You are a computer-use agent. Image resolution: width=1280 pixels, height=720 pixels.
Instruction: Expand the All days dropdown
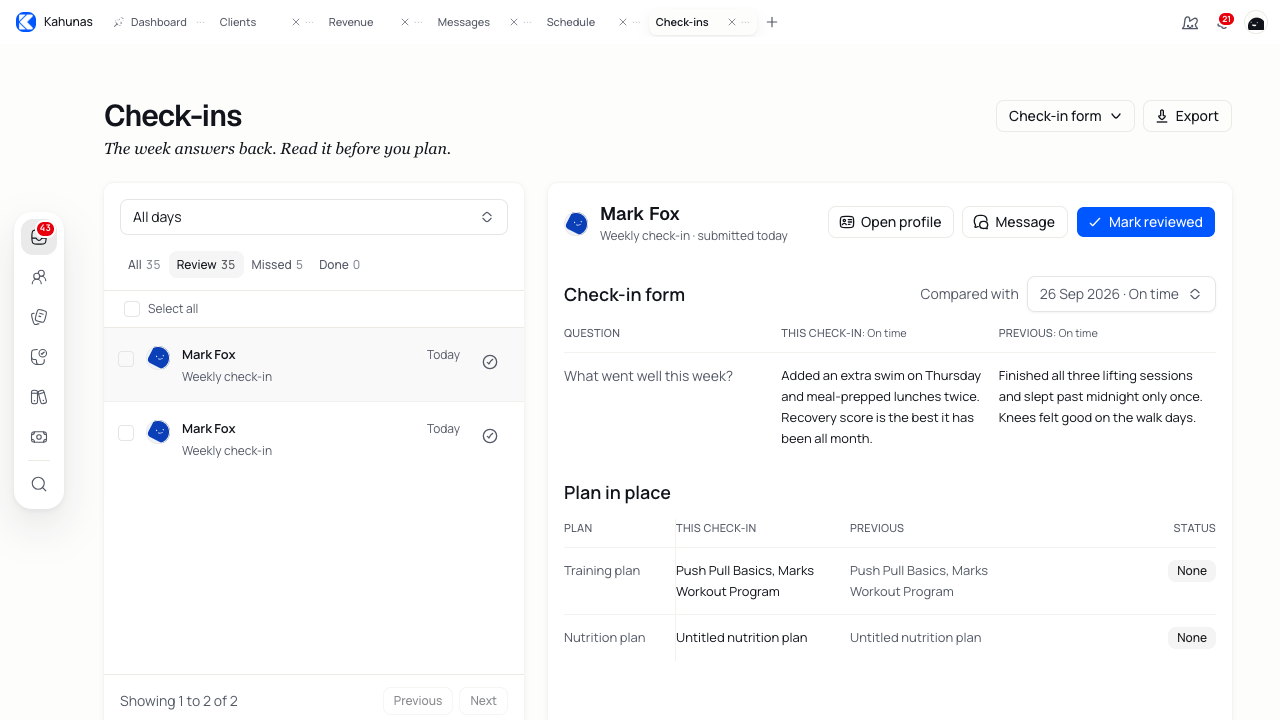coord(314,217)
